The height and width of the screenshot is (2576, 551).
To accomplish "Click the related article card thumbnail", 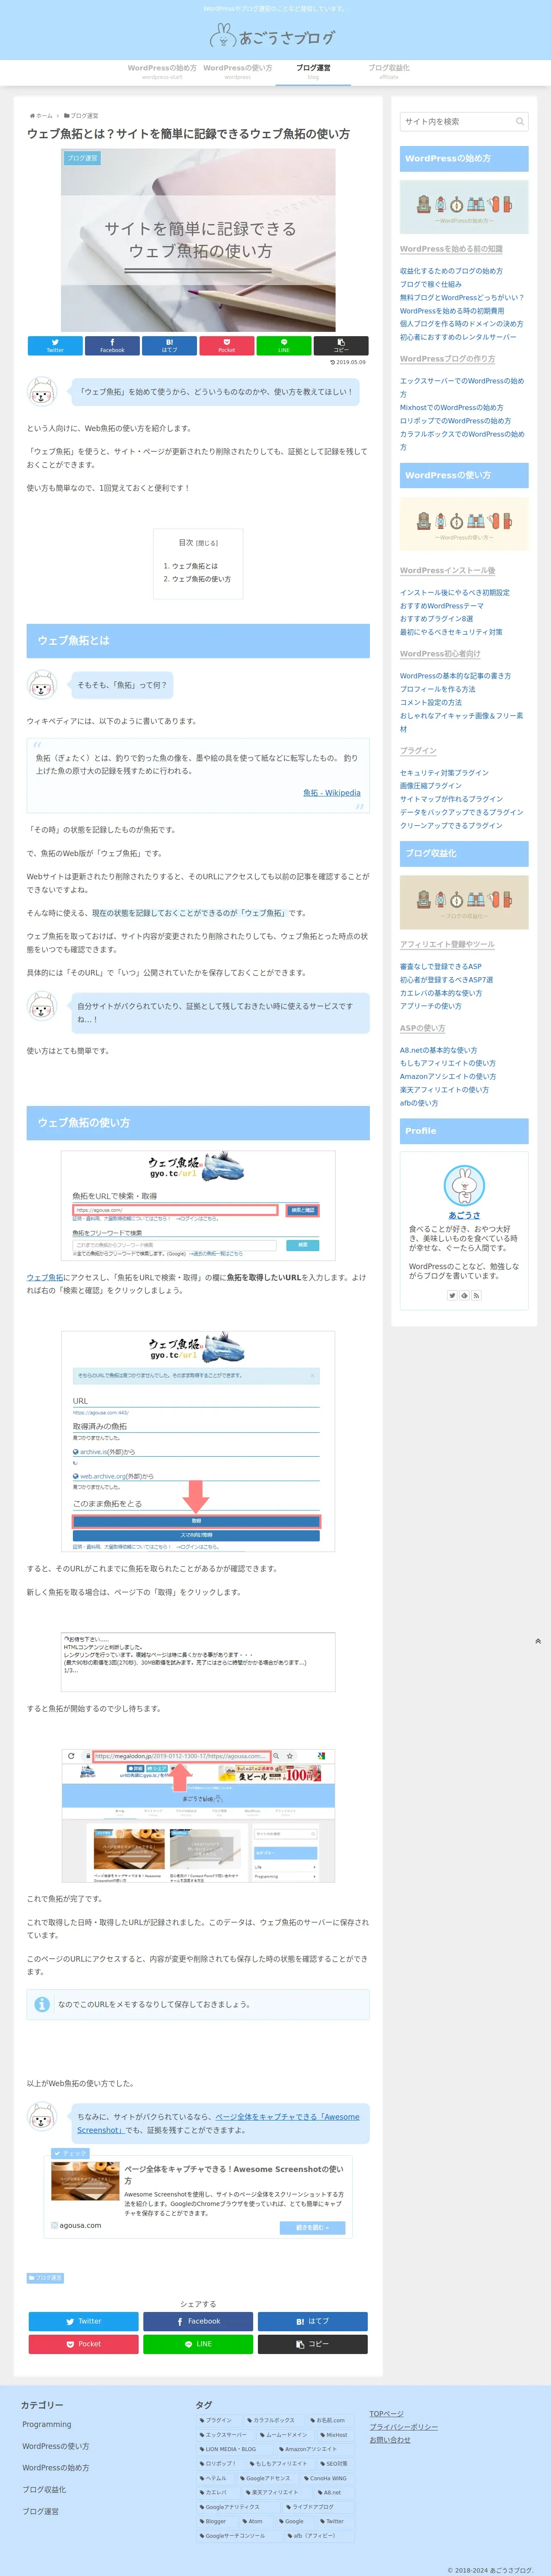I will point(85,2180).
